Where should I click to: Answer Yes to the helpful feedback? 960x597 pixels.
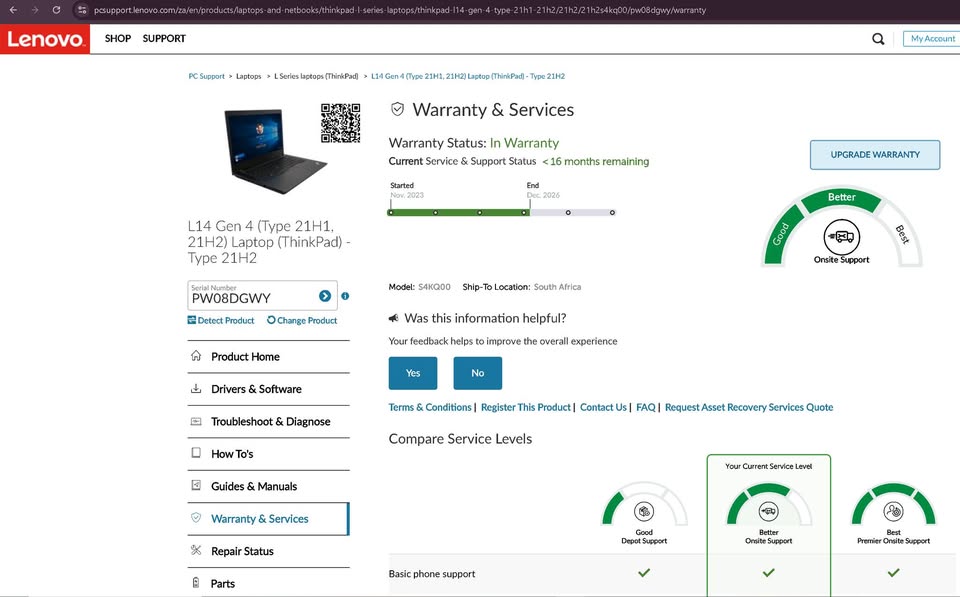(x=413, y=373)
